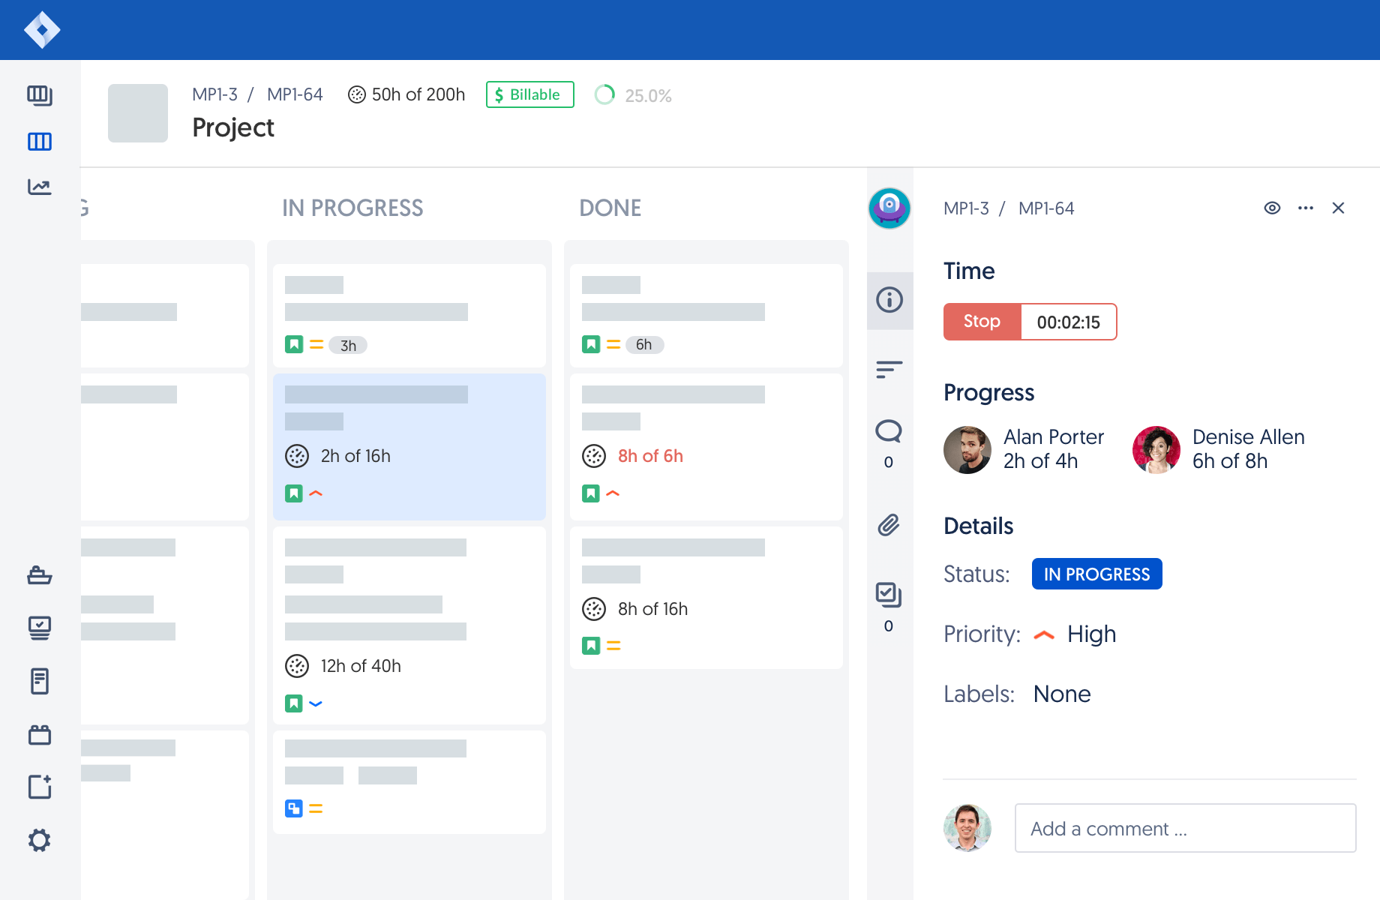Click the Jira diamond logo

(x=42, y=30)
